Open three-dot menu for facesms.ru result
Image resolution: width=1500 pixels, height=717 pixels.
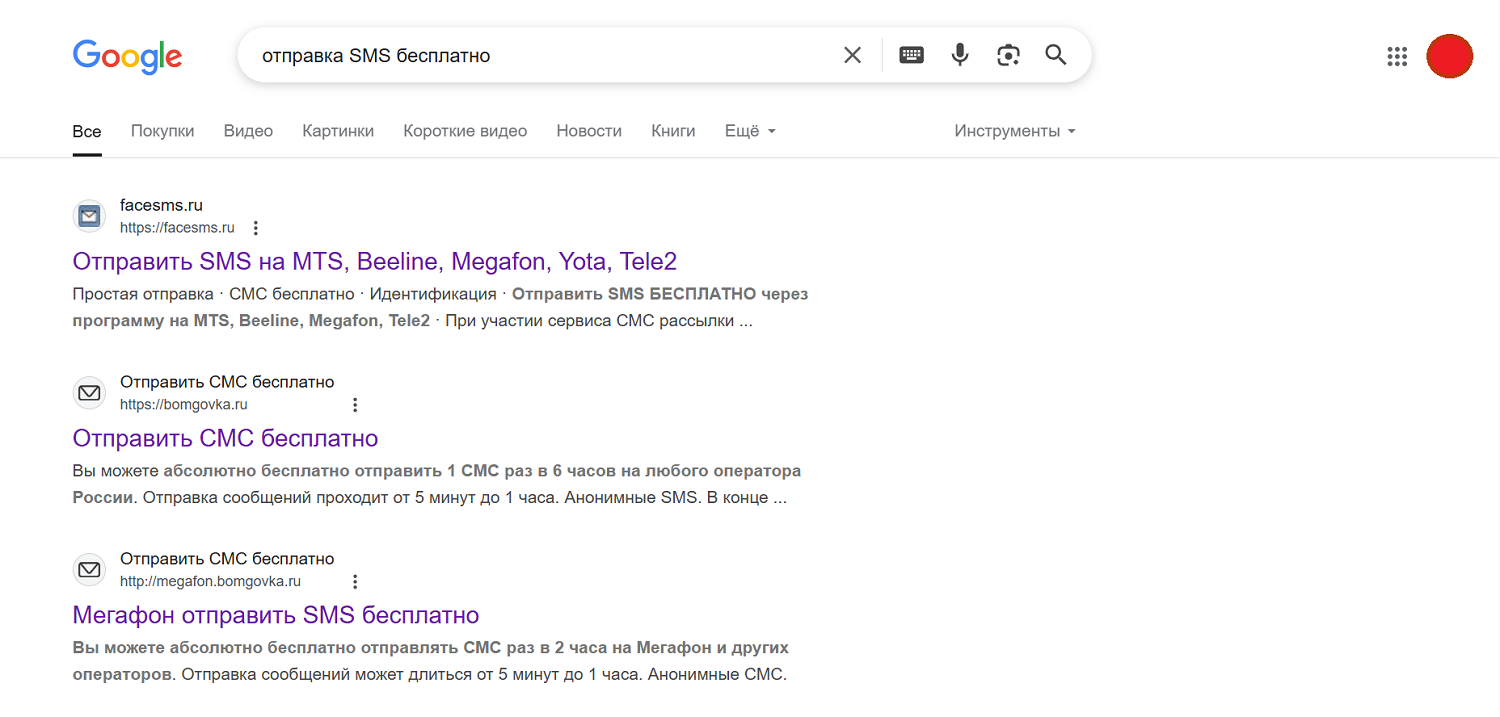tap(256, 228)
